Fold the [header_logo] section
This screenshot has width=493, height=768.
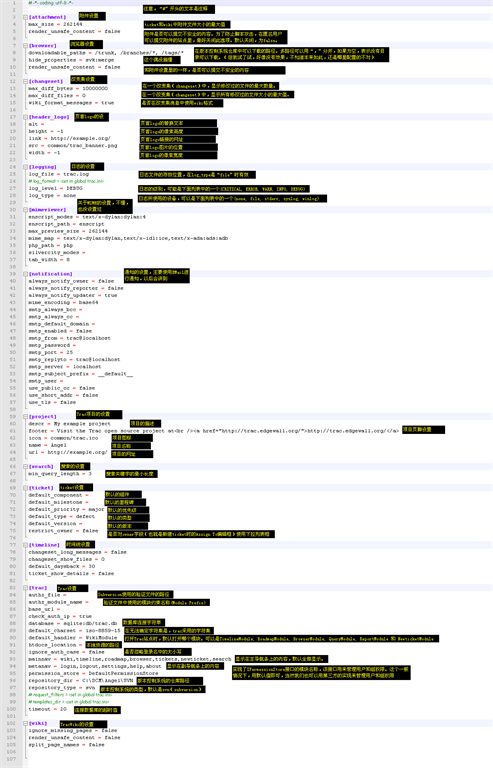25,117
